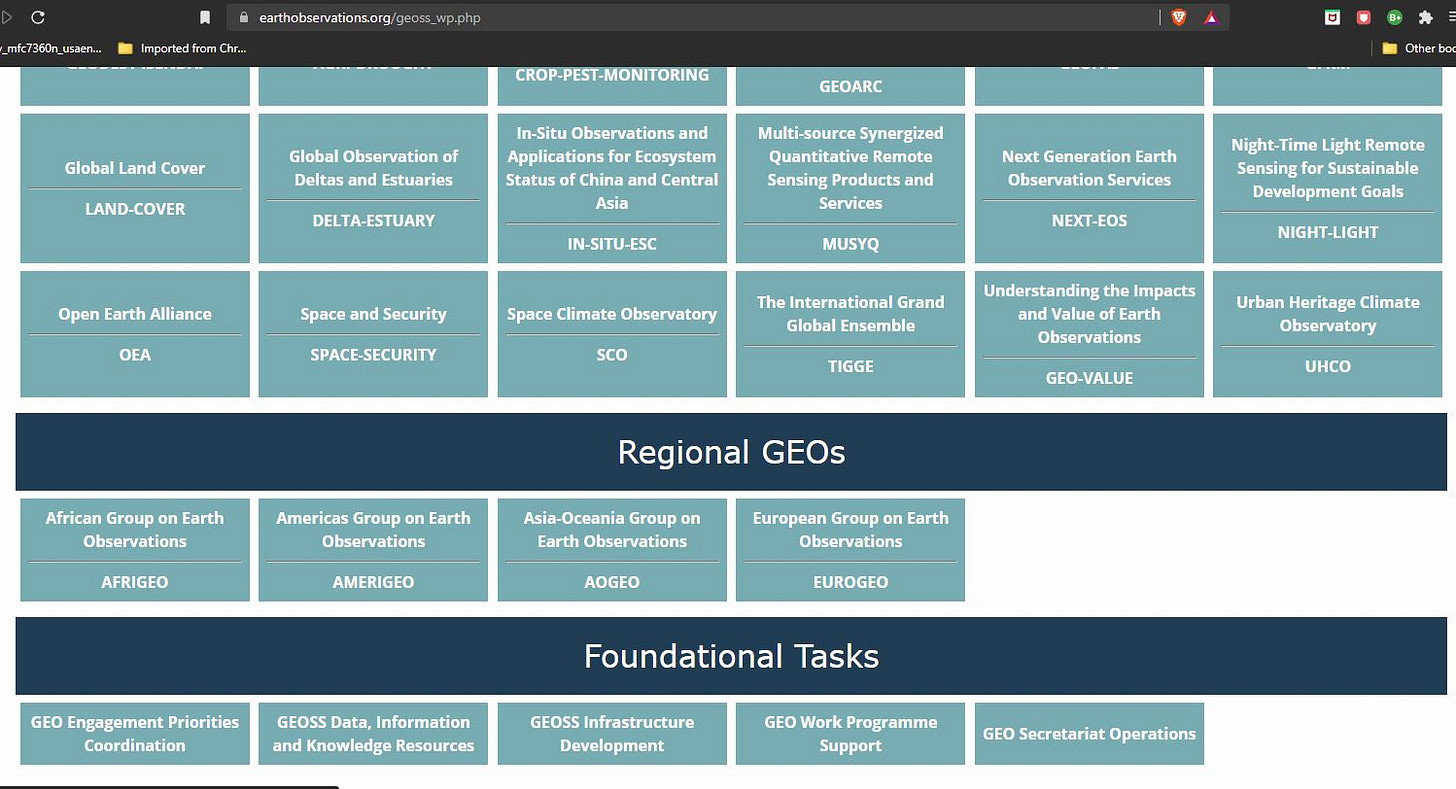Open the TIGGE Global Ensemble card

850,334
